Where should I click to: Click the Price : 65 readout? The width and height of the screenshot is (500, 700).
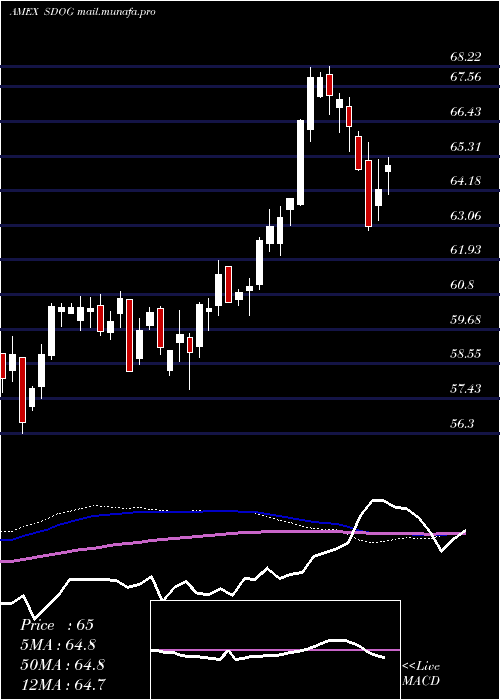(57, 625)
